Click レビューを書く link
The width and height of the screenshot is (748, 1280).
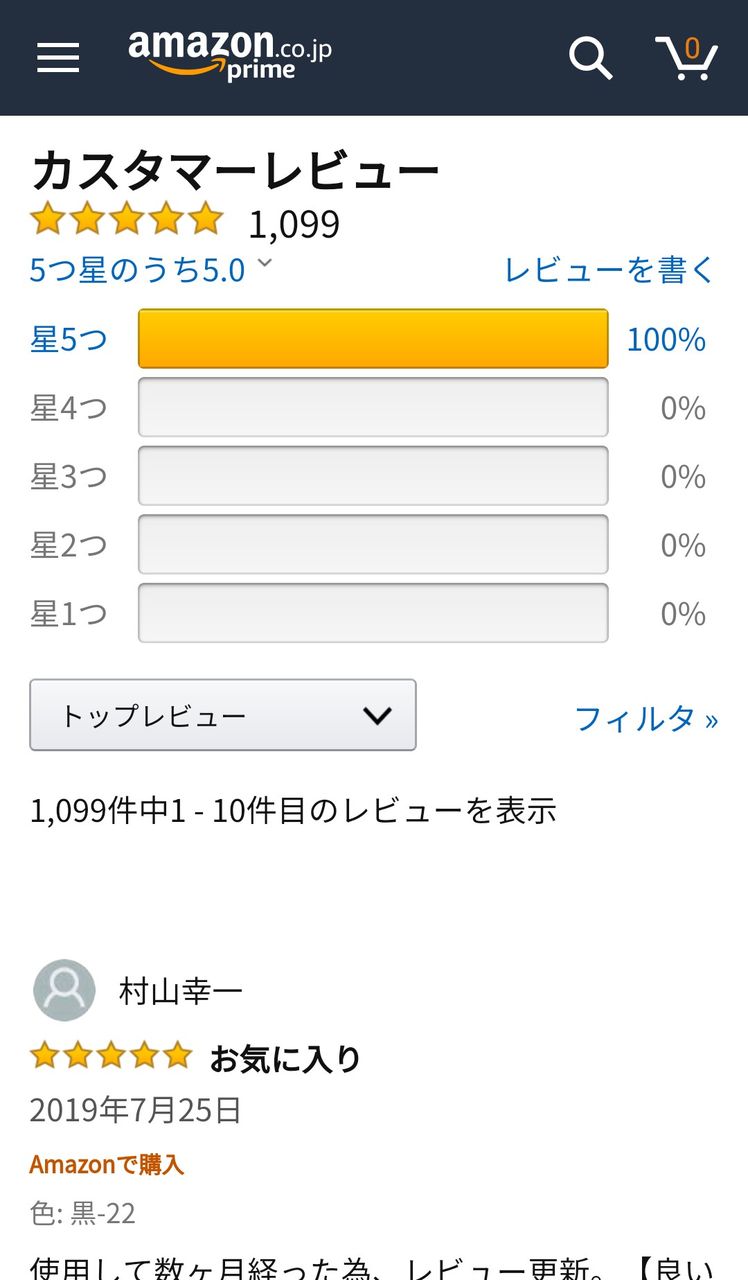pos(610,270)
